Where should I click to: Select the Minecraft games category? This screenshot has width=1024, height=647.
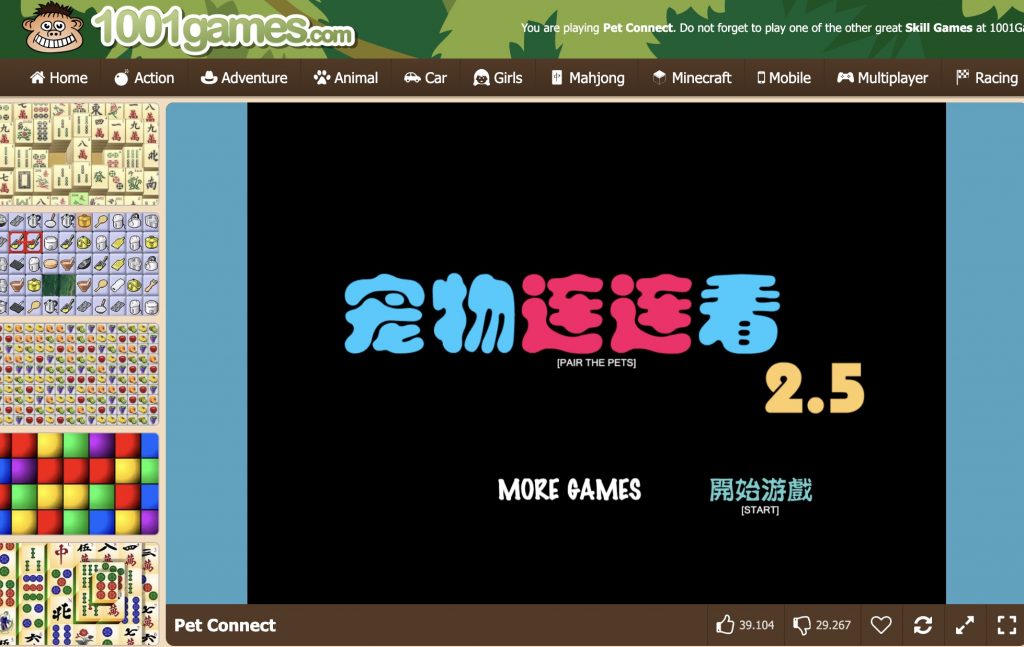coord(692,78)
